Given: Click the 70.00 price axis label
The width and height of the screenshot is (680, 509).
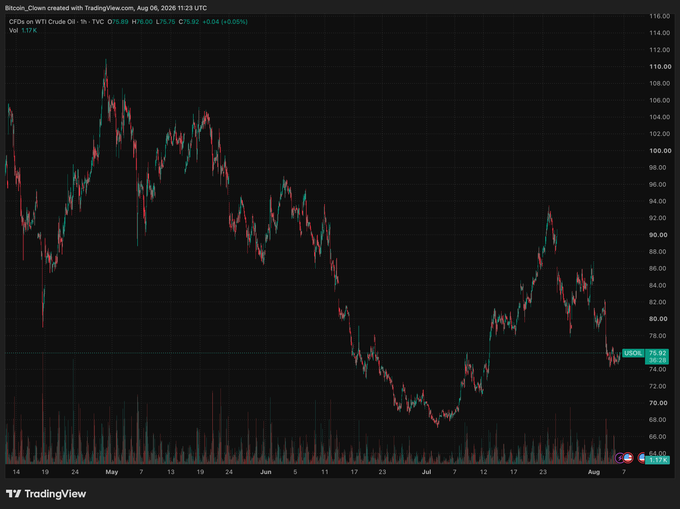Looking at the screenshot, I should click(658, 403).
